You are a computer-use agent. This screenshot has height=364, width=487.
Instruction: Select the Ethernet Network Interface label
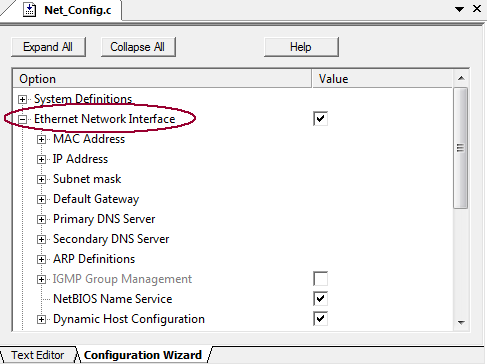pos(104,119)
